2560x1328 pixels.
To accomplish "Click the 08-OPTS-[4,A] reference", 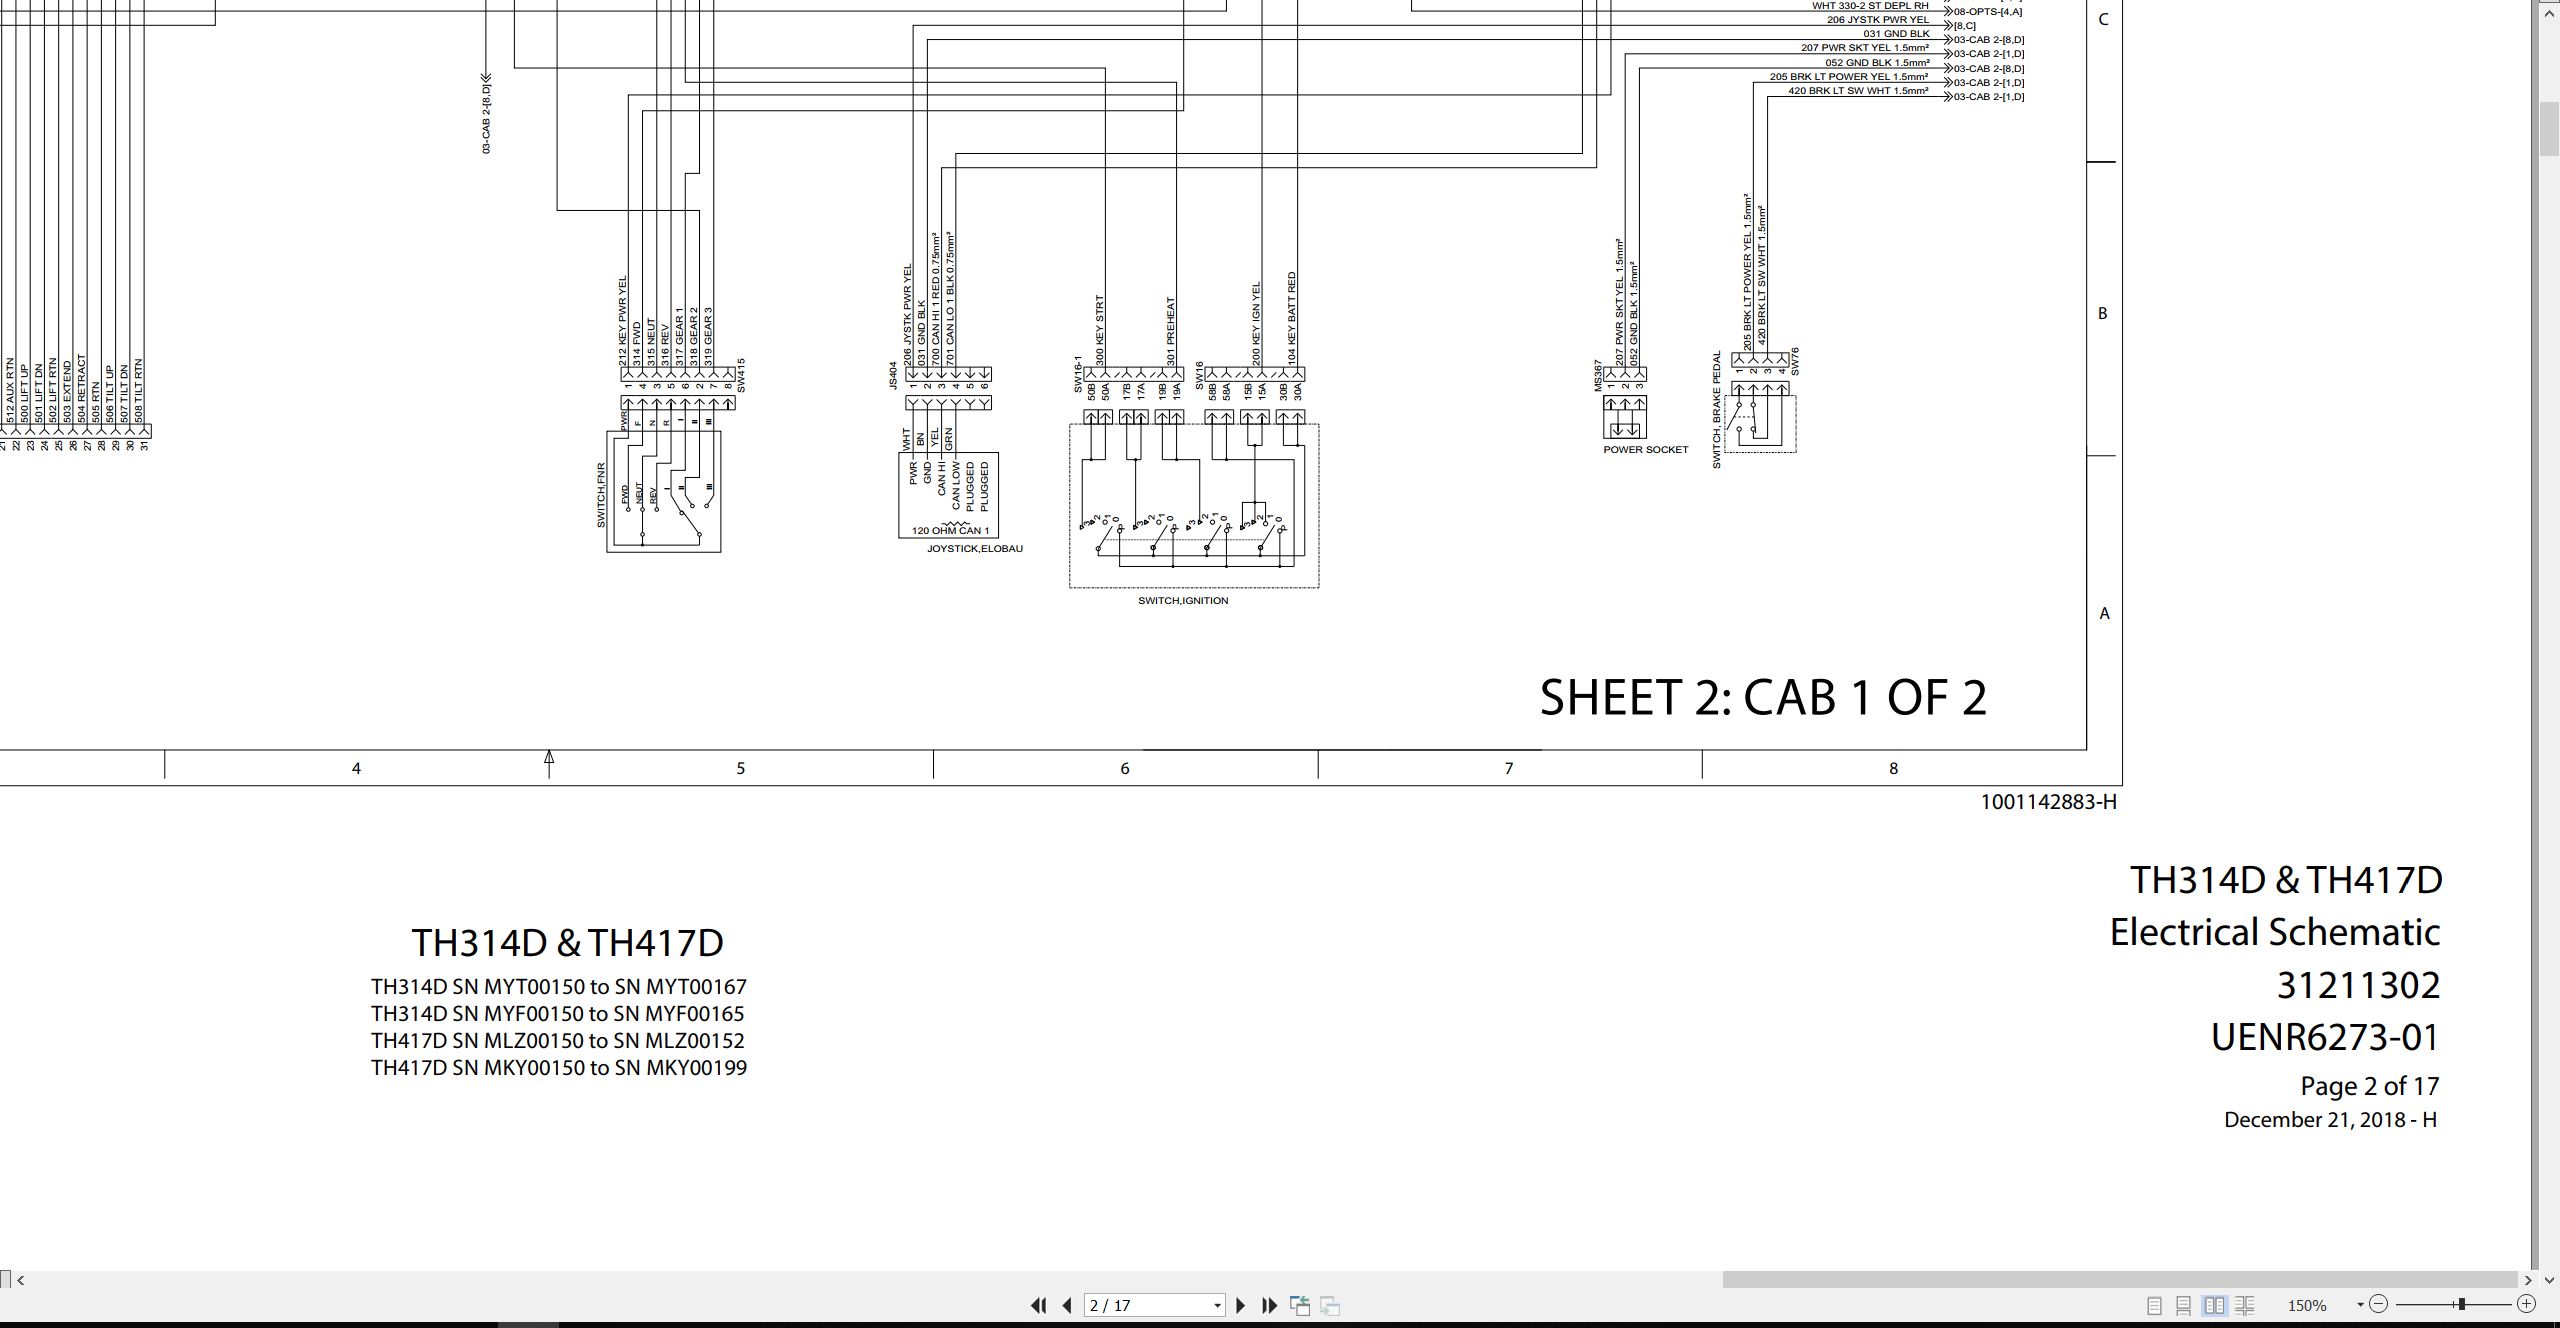I will [x=1988, y=12].
